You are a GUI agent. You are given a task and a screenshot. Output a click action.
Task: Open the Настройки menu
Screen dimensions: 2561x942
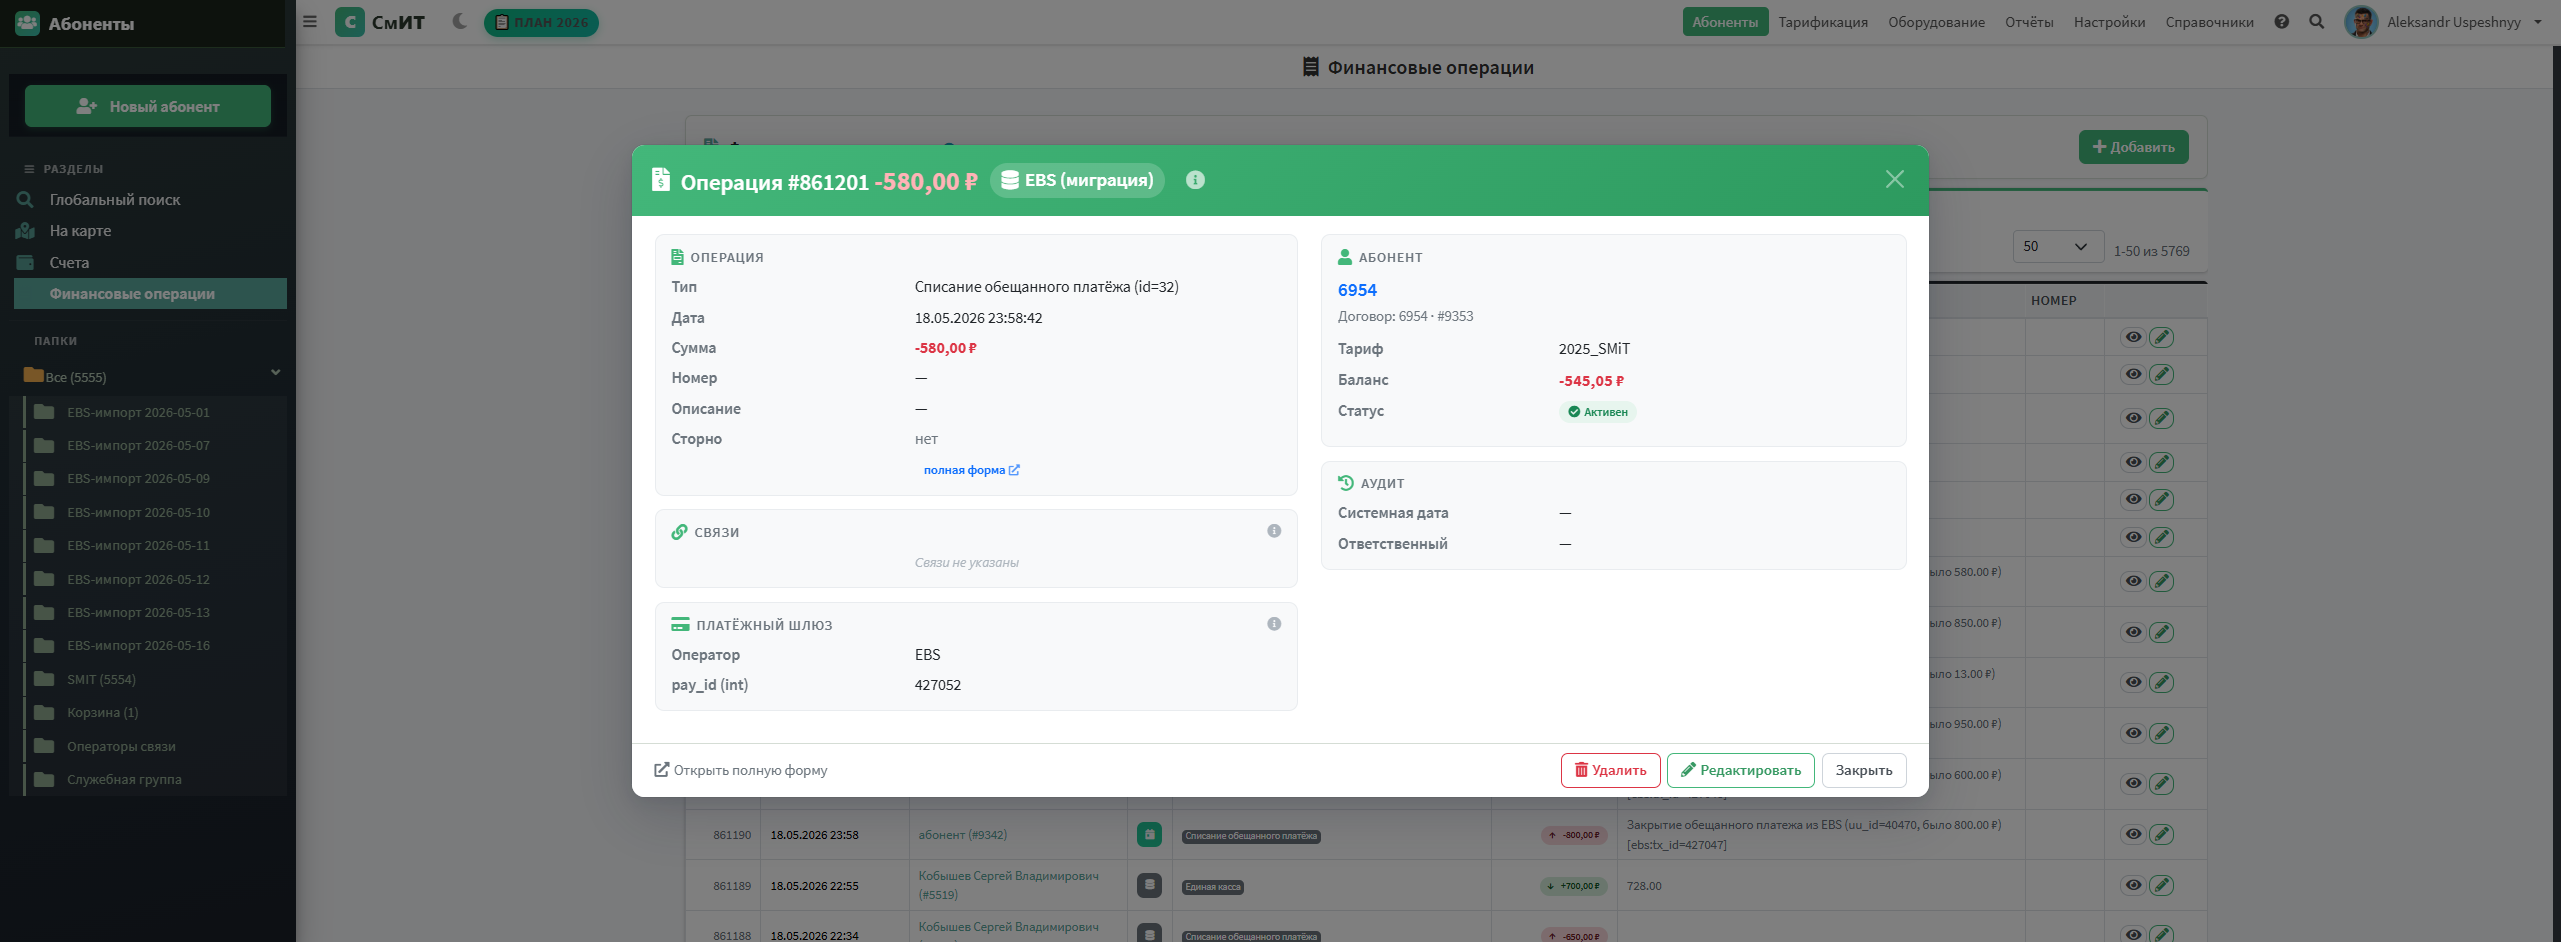tap(2109, 22)
